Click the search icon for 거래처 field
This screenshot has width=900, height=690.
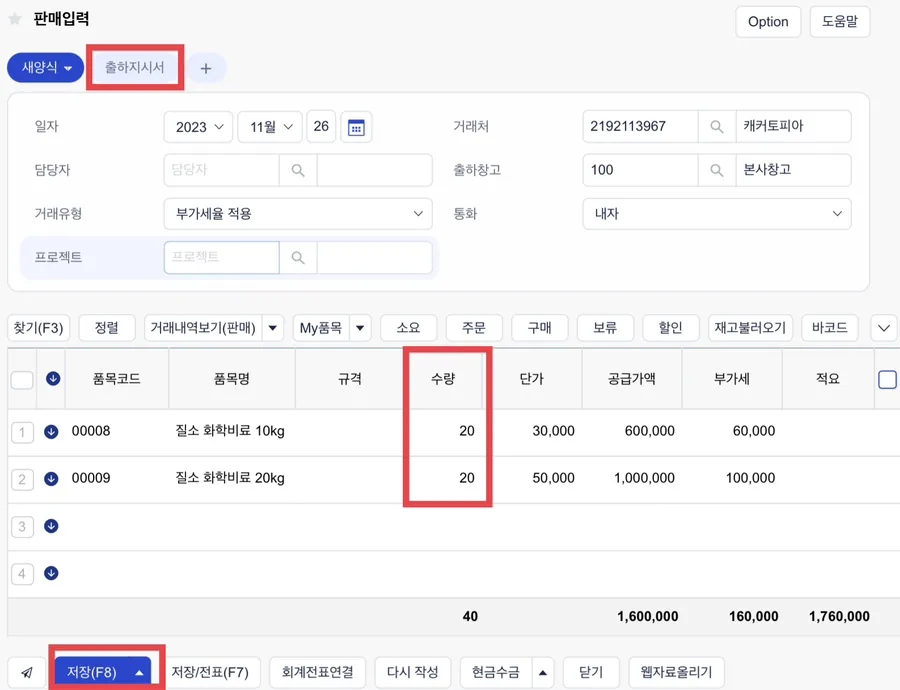716,126
